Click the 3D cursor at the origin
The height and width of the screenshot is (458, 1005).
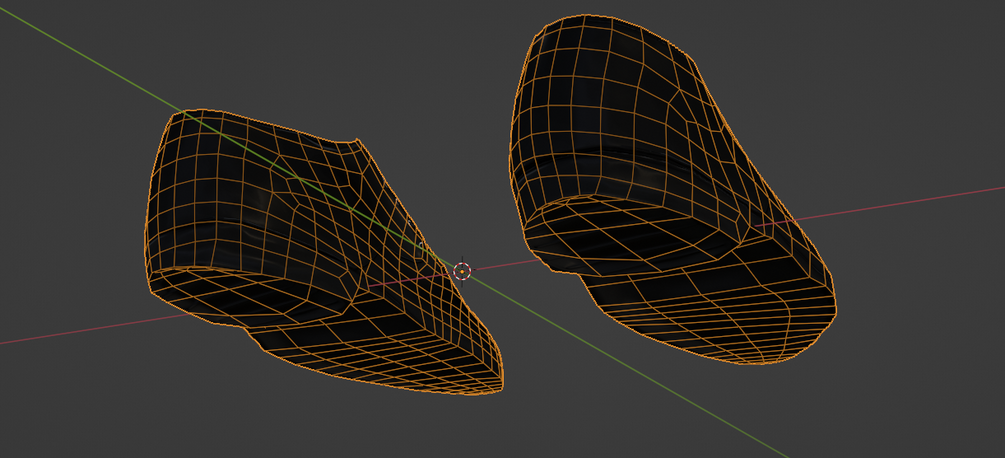[462, 271]
